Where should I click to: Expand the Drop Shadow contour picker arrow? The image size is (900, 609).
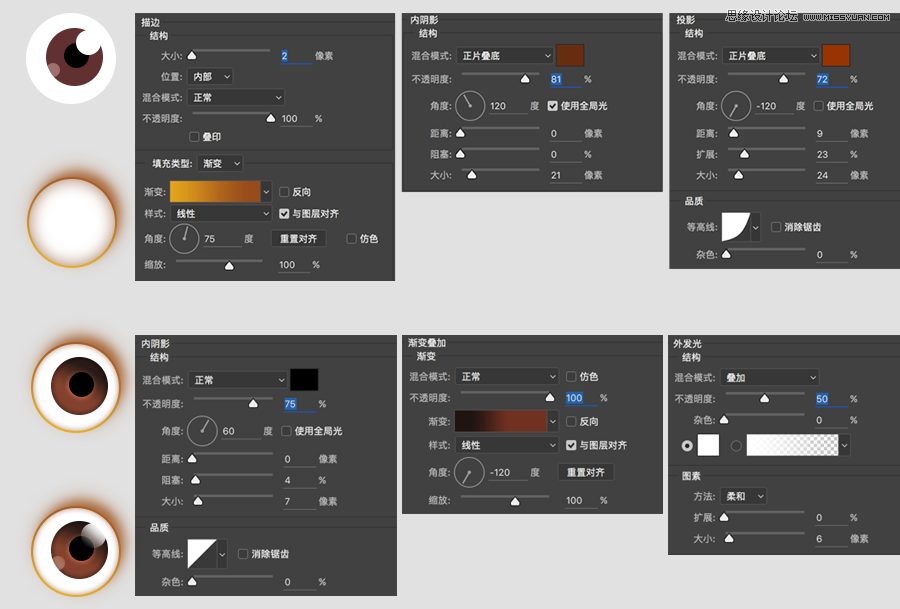click(756, 227)
